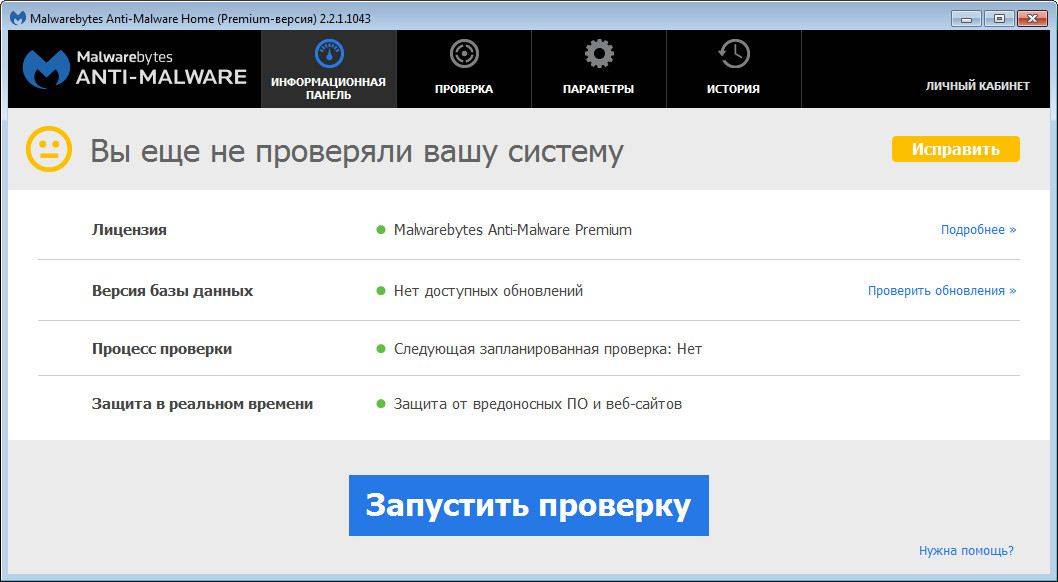This screenshot has height=582, width=1058.
Task: Click green dot beside Следующая запланированная проверка
Action: click(x=381, y=349)
